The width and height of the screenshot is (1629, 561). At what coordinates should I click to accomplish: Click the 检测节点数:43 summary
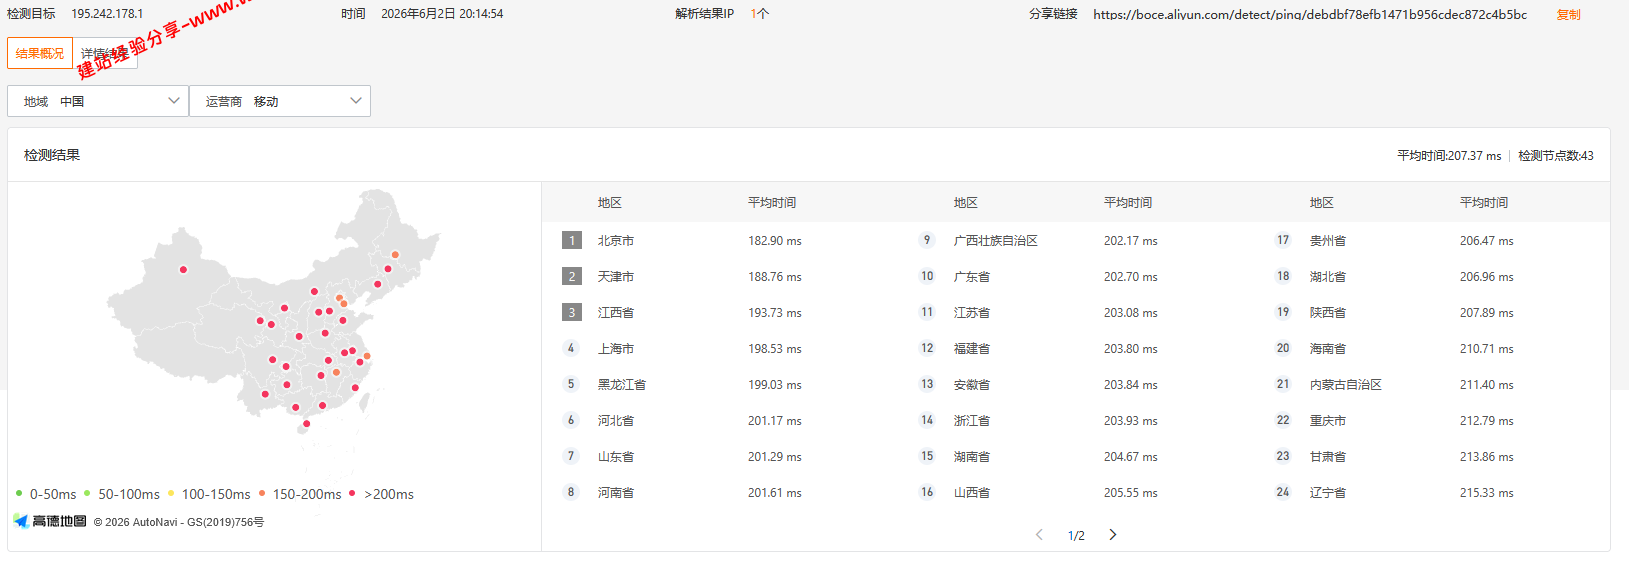click(1556, 155)
